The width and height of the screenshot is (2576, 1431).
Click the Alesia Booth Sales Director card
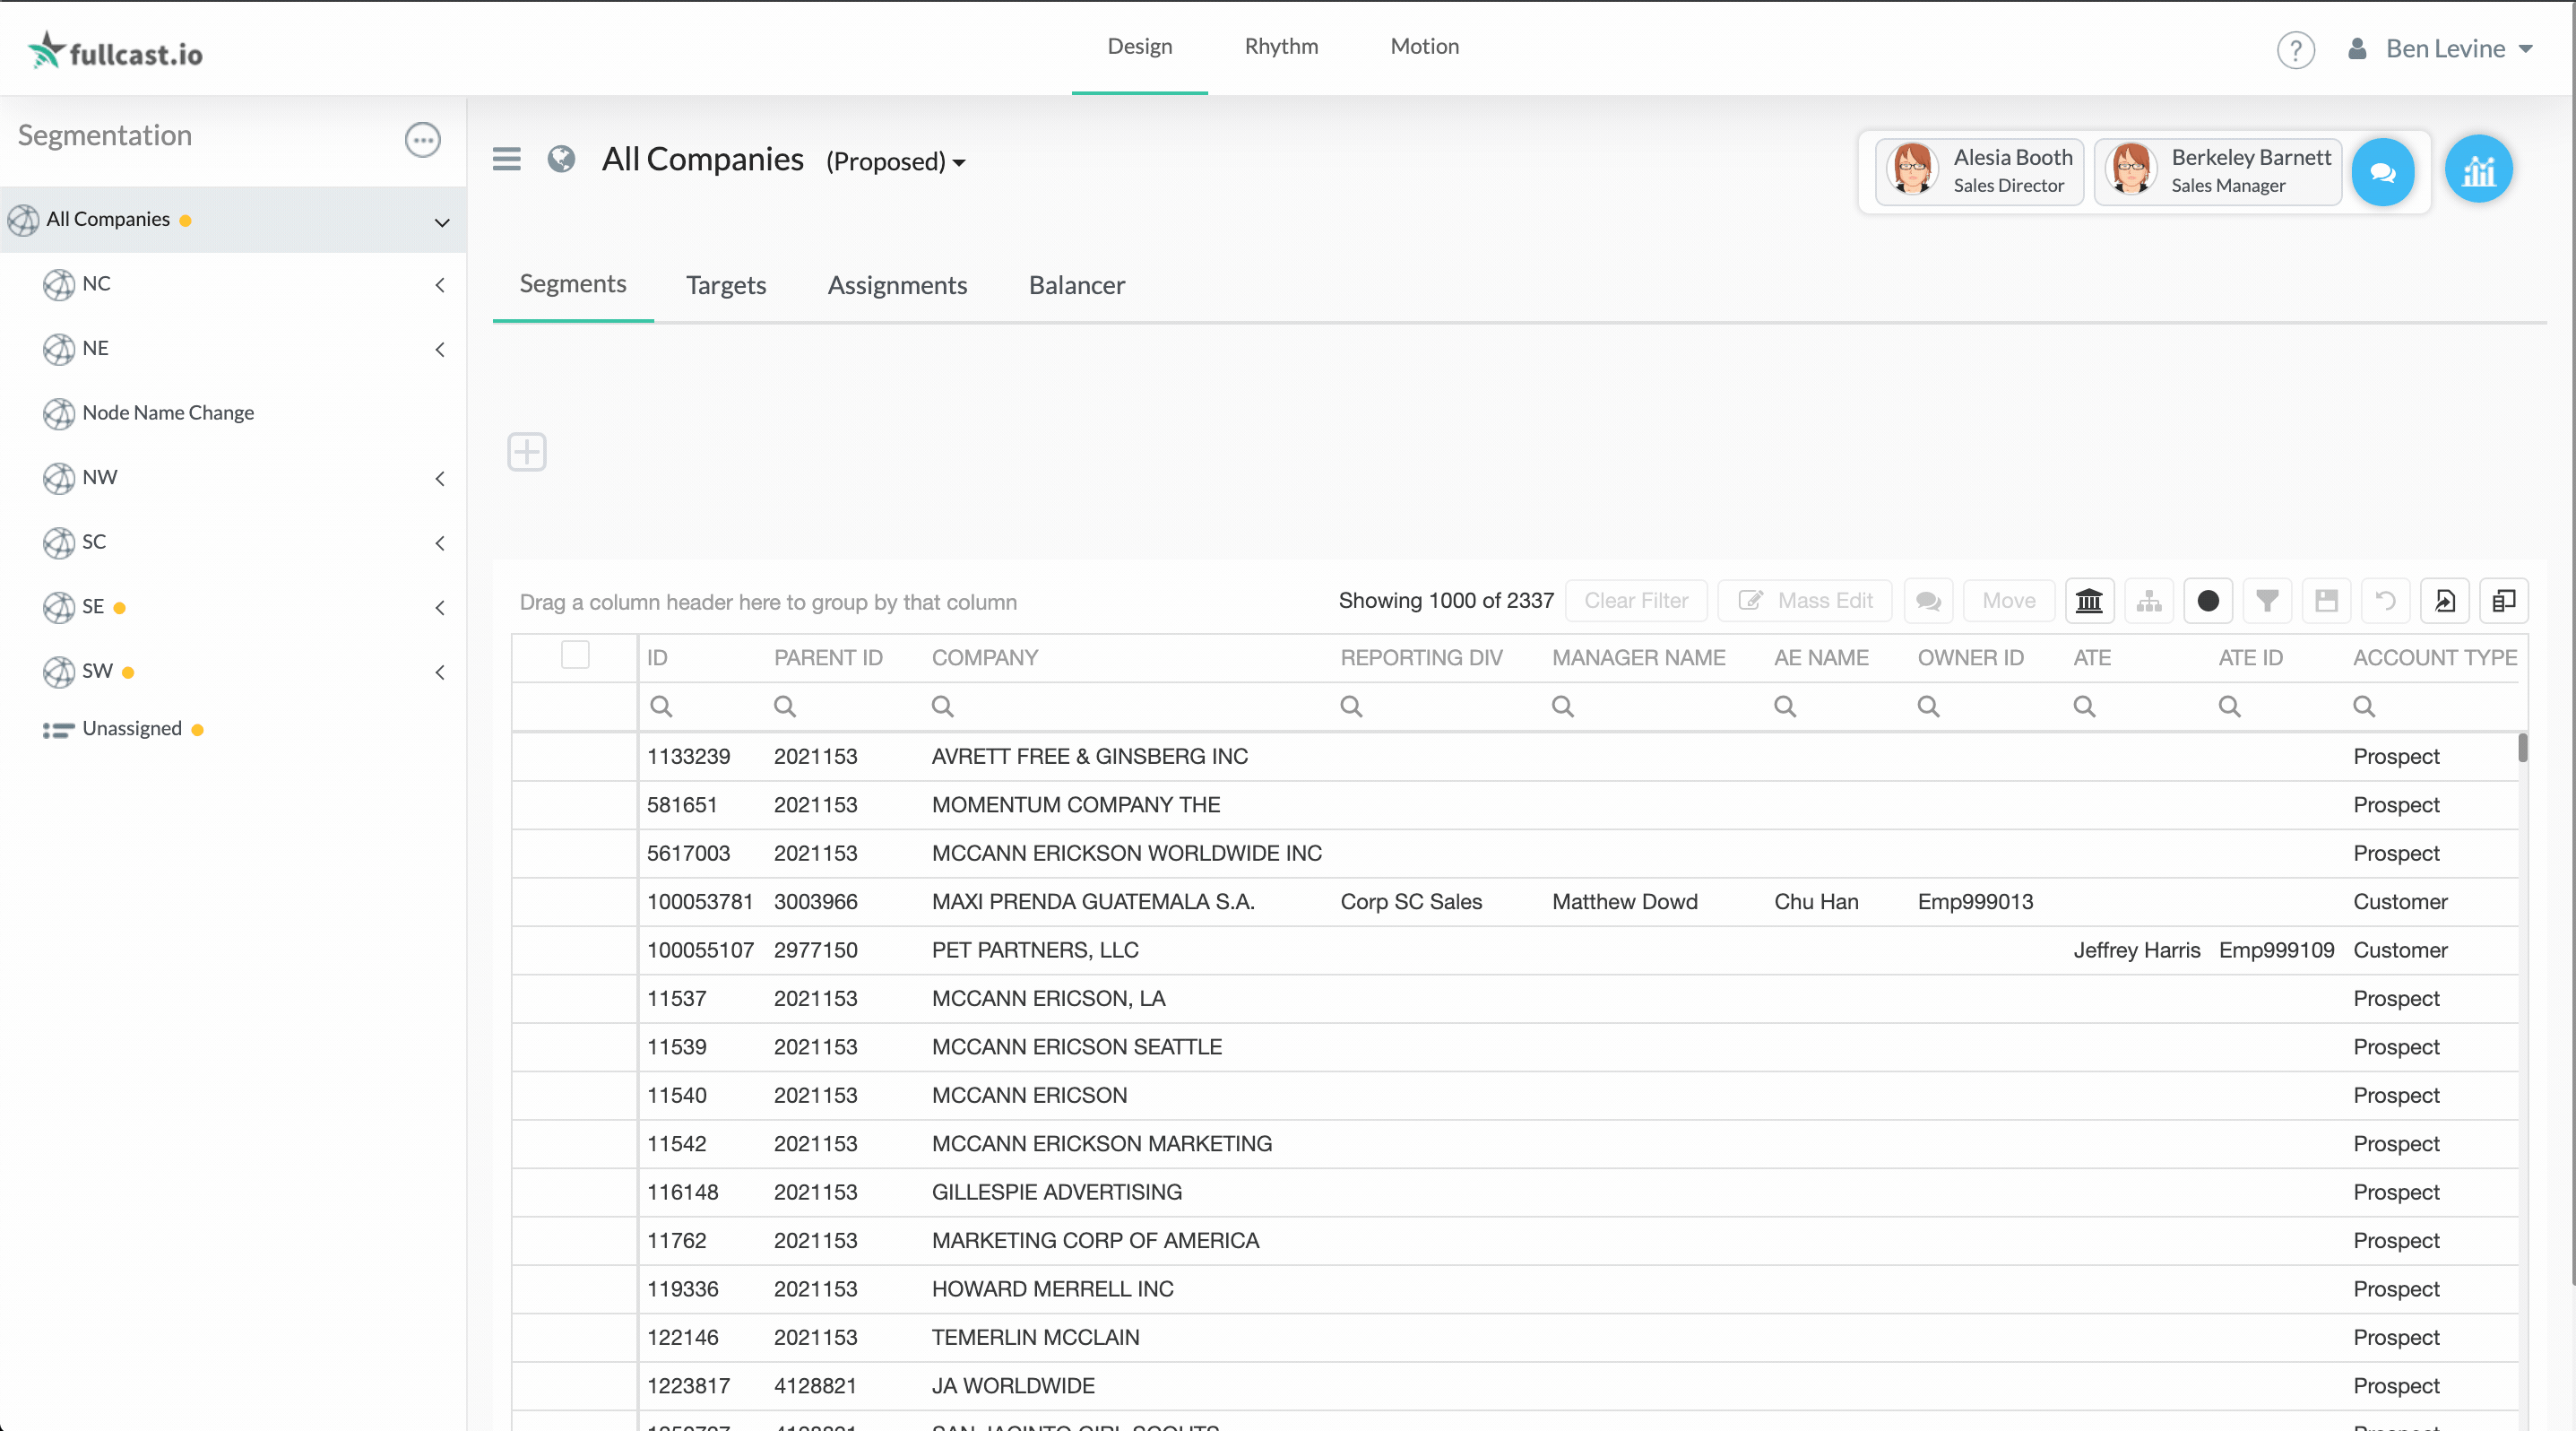[x=1979, y=171]
